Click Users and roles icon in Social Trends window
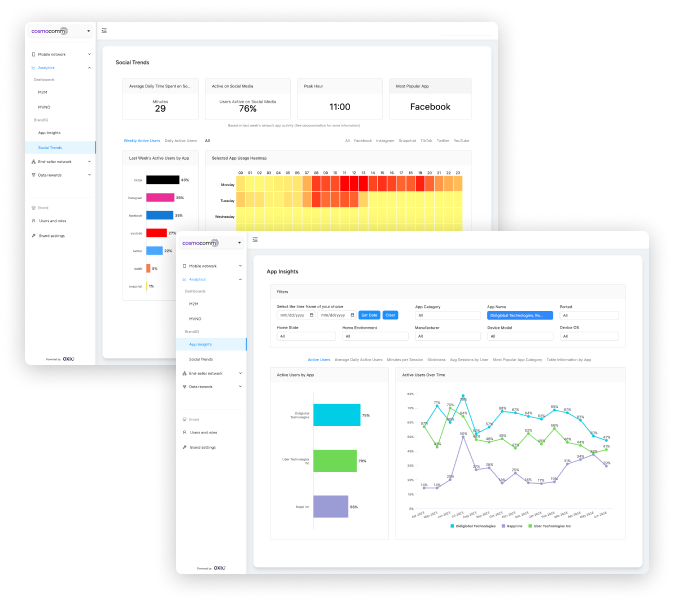The height and width of the screenshot is (604, 674). coord(34,221)
